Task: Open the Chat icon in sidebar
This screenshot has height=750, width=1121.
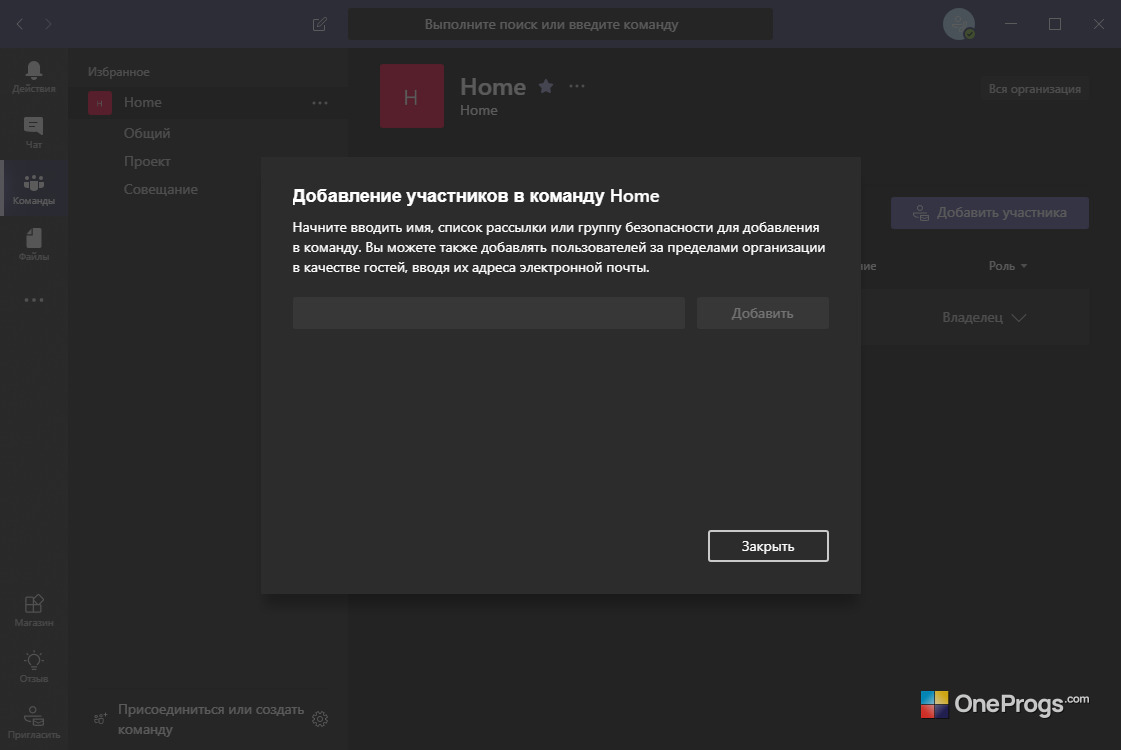Action: coord(34,133)
